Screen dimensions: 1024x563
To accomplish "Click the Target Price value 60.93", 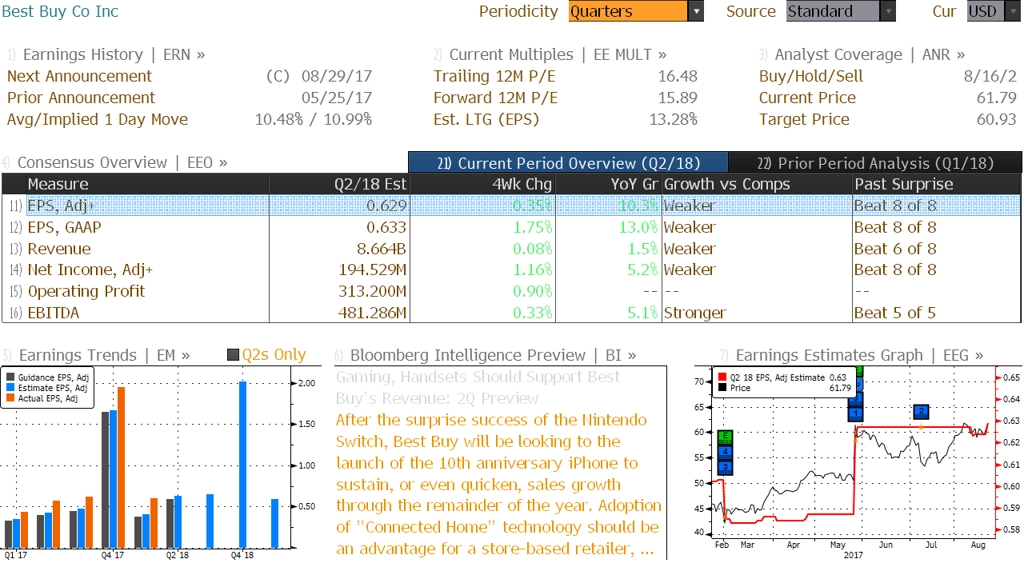I will (997, 120).
